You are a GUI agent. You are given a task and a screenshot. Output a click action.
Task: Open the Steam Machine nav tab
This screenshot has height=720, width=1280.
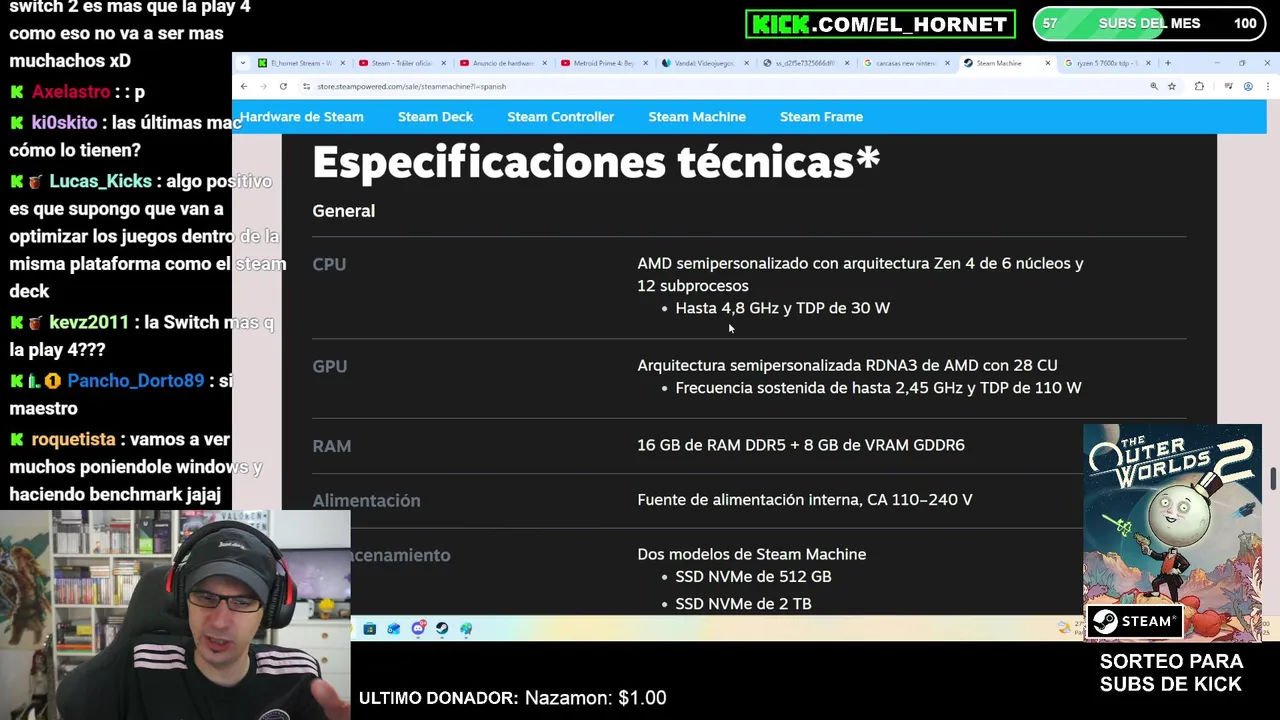point(697,117)
